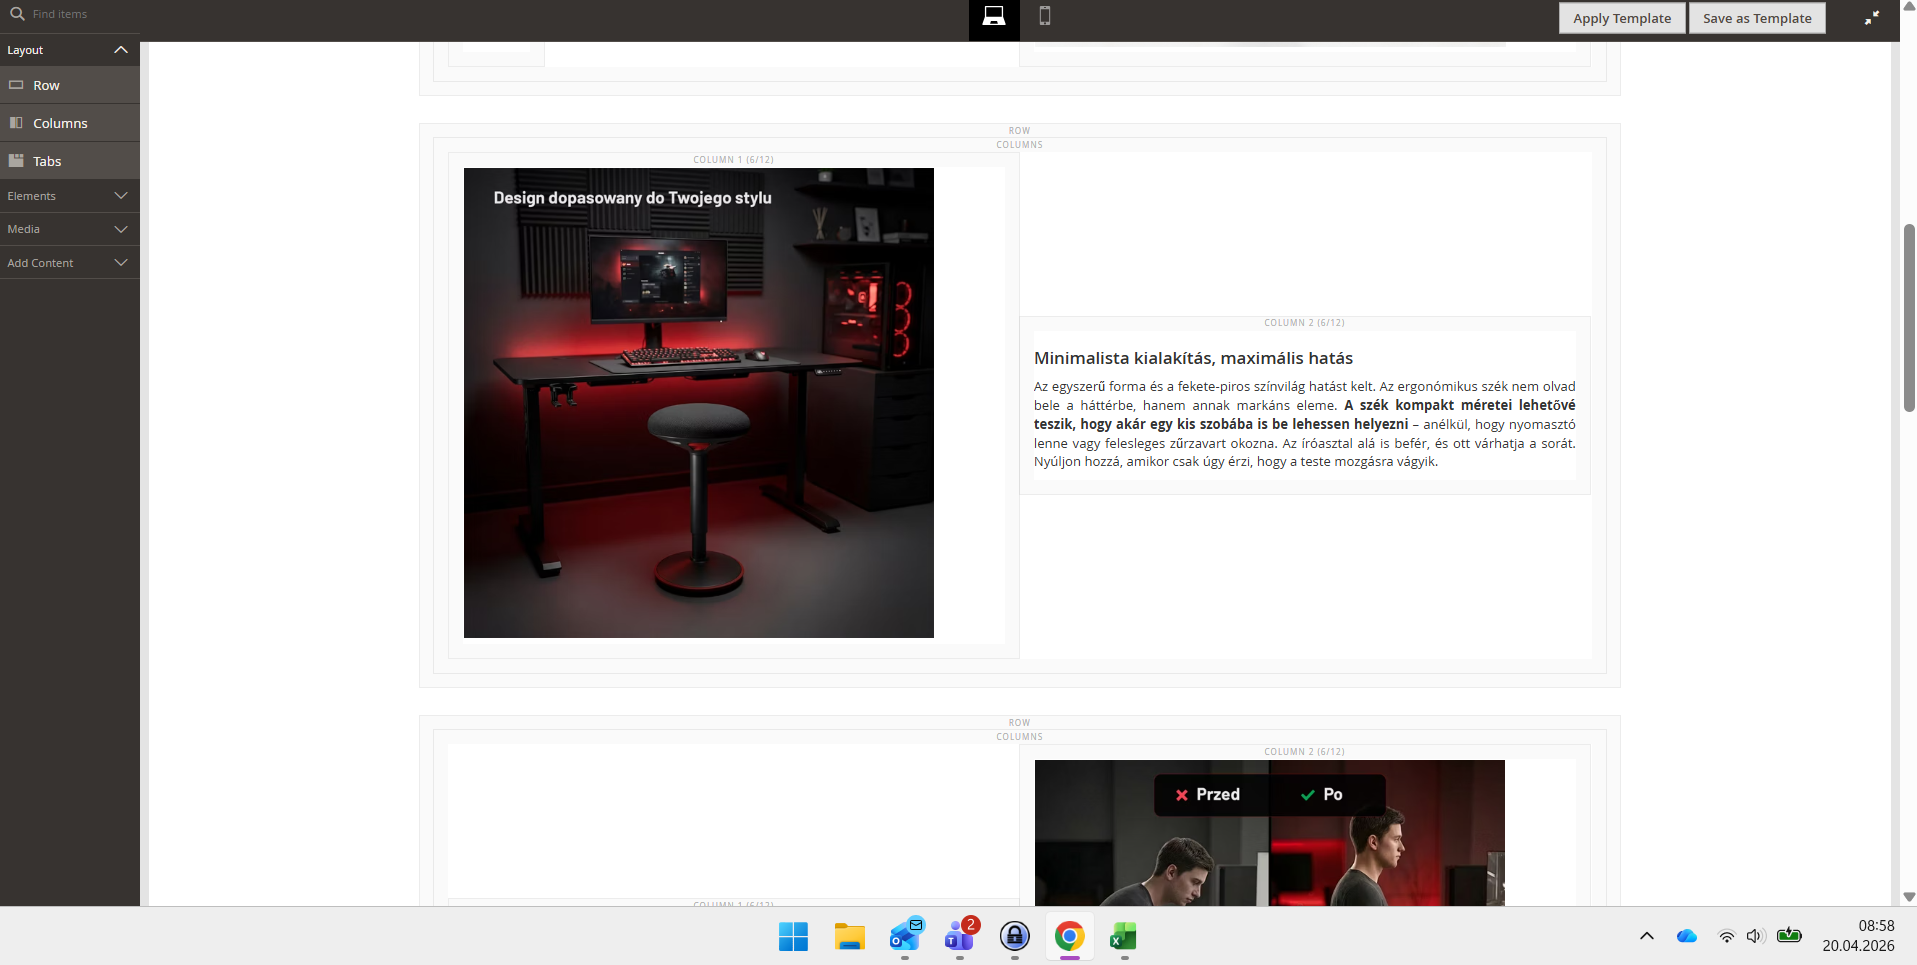
Task: Select heading 'Minimalista kialakítás, maximális hatás'
Action: [1193, 358]
